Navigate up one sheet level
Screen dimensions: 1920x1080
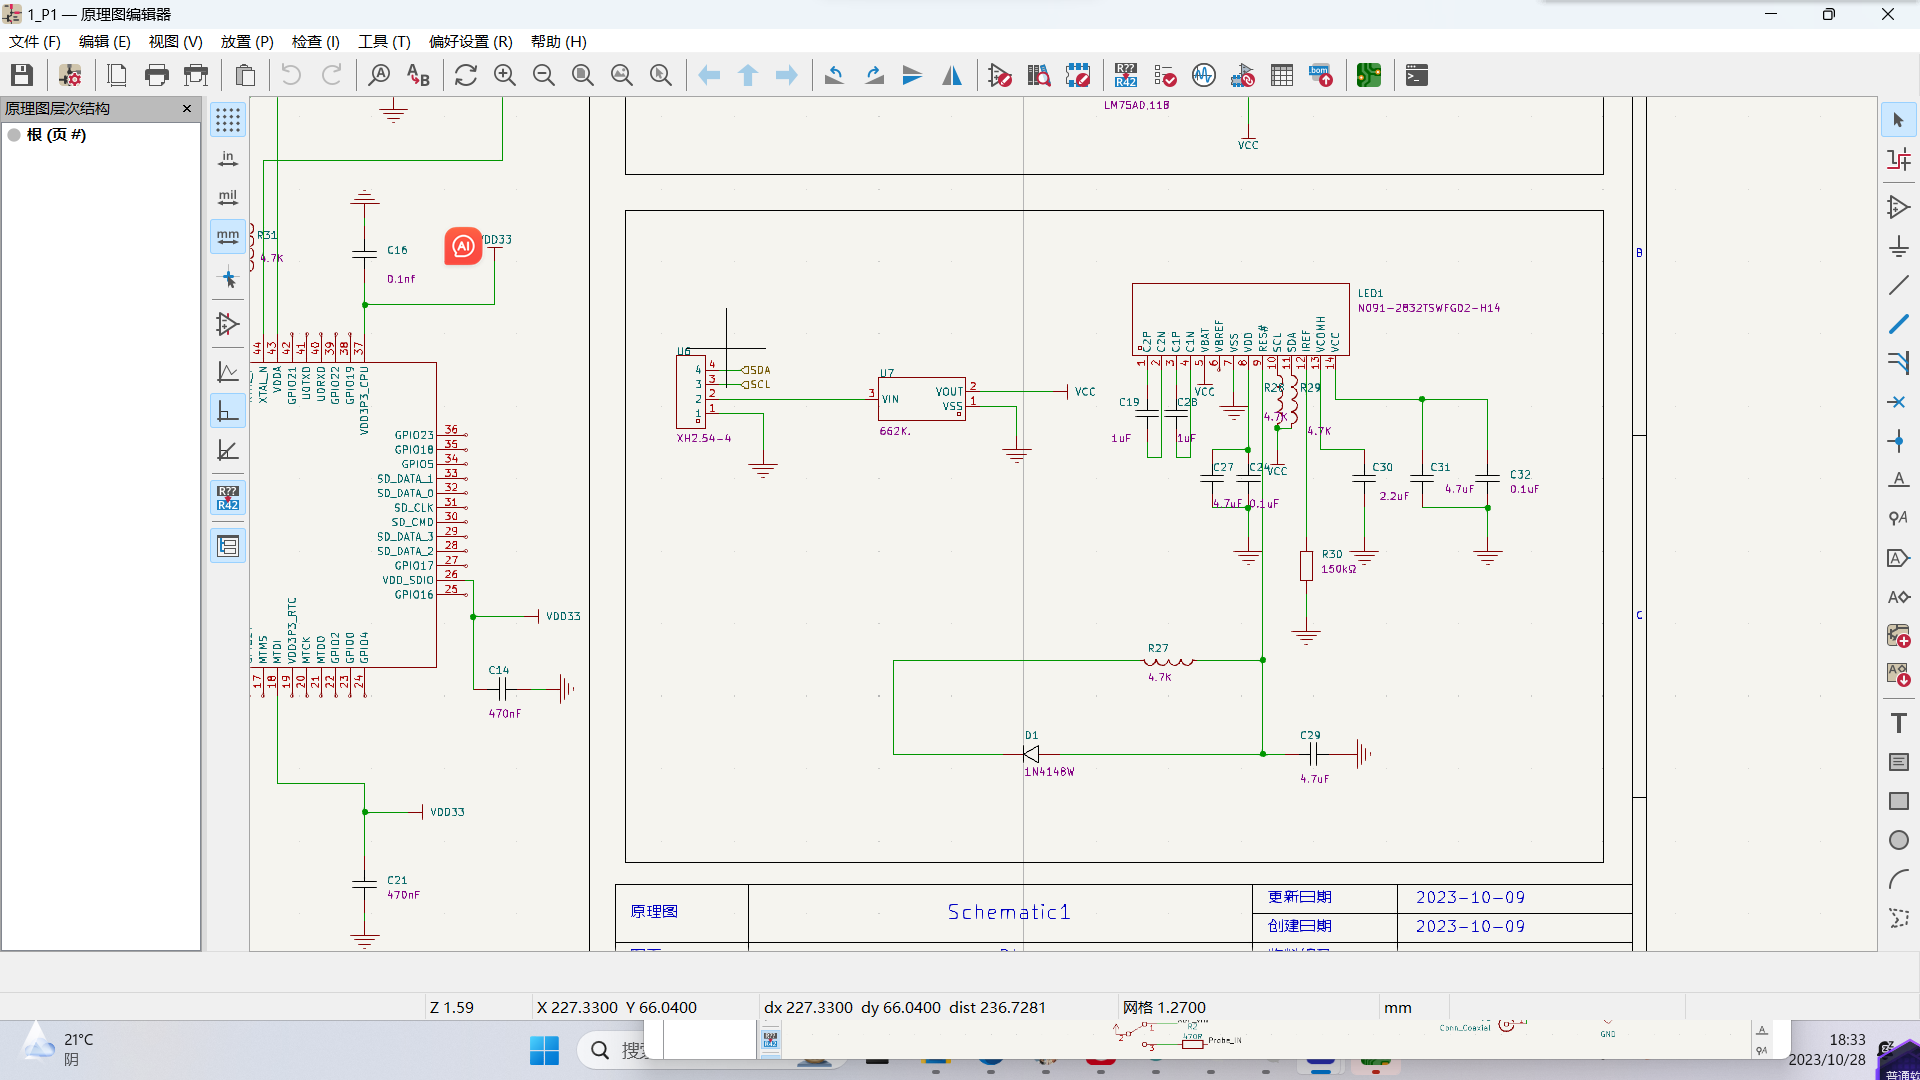click(x=748, y=75)
